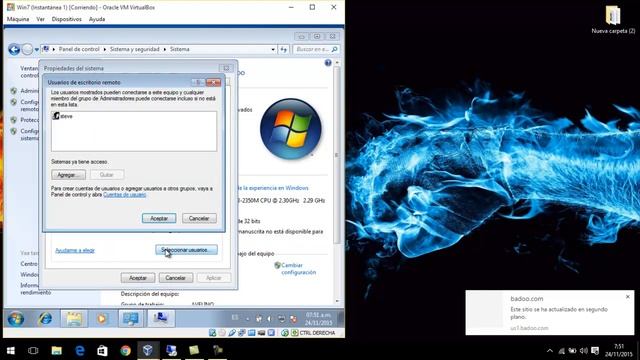
Task: Open the address bar history dropdown
Action: pos(273,49)
